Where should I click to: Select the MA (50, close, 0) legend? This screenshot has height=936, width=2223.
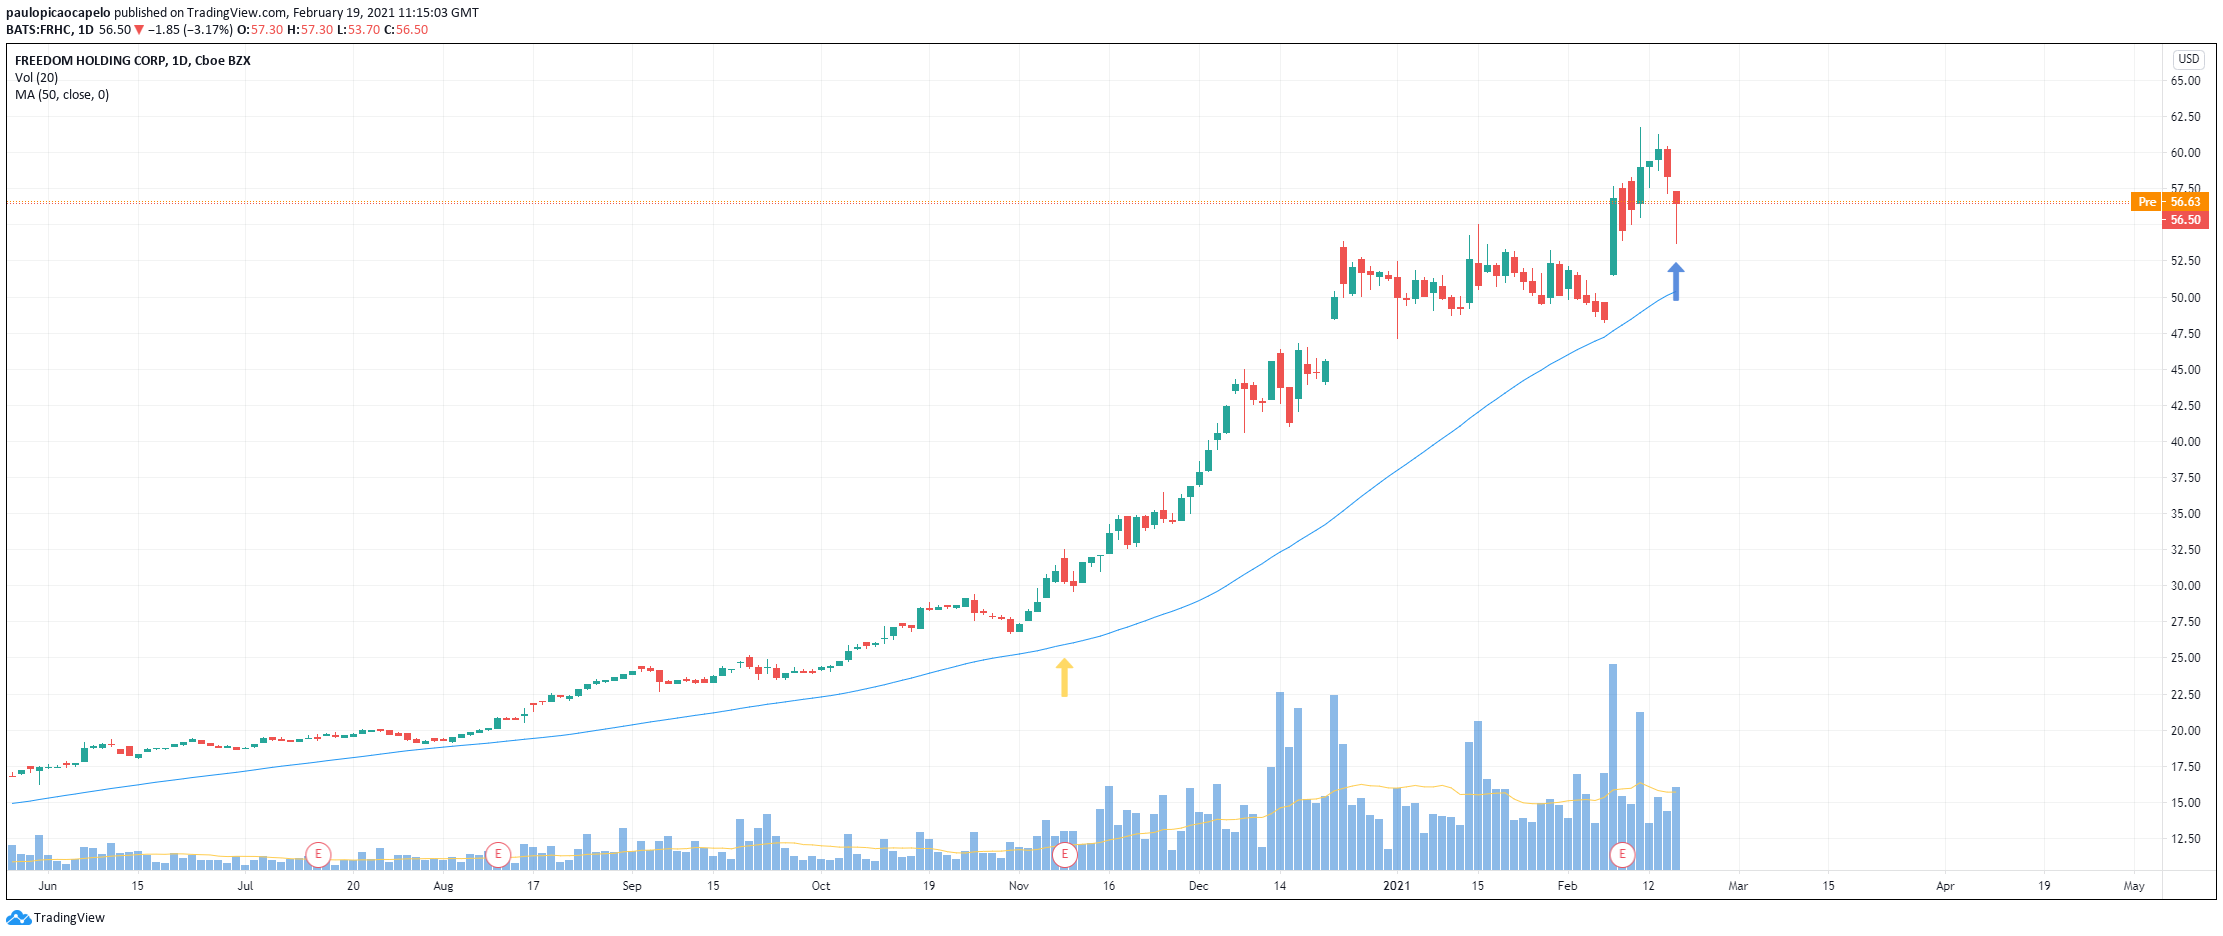(x=62, y=95)
